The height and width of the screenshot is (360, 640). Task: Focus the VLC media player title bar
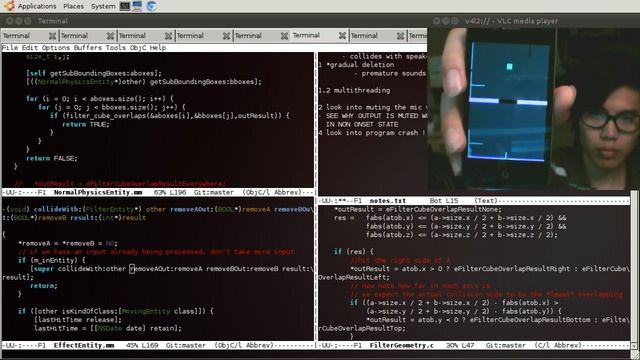coord(533,21)
